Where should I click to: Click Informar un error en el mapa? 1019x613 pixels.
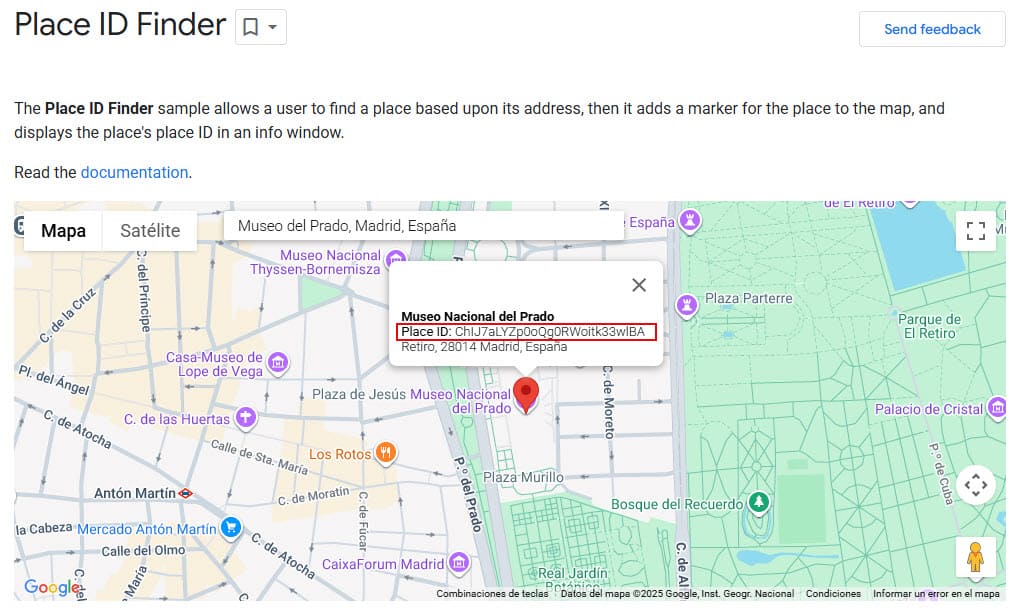click(936, 593)
